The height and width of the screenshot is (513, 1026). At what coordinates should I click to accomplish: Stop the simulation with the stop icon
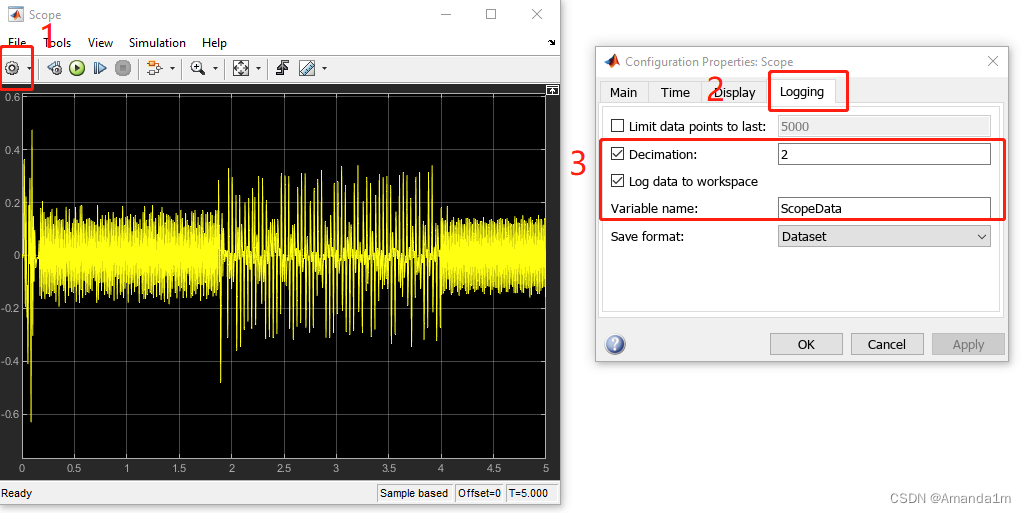tap(122, 68)
